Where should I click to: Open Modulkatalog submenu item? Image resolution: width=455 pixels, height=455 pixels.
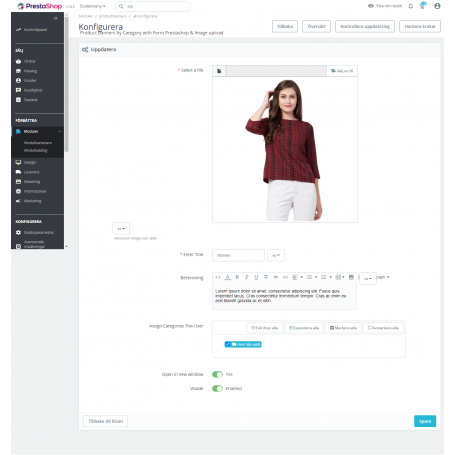point(36,151)
